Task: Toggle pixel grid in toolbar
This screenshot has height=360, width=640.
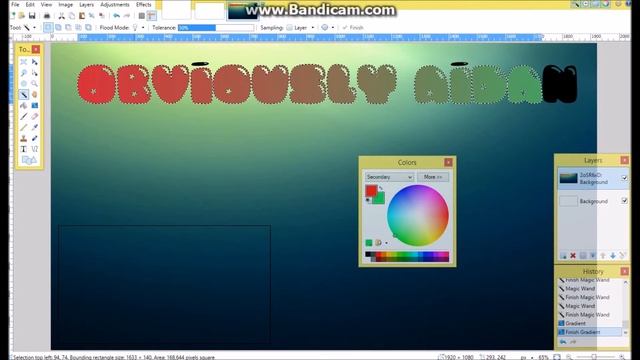Action: click(x=141, y=16)
